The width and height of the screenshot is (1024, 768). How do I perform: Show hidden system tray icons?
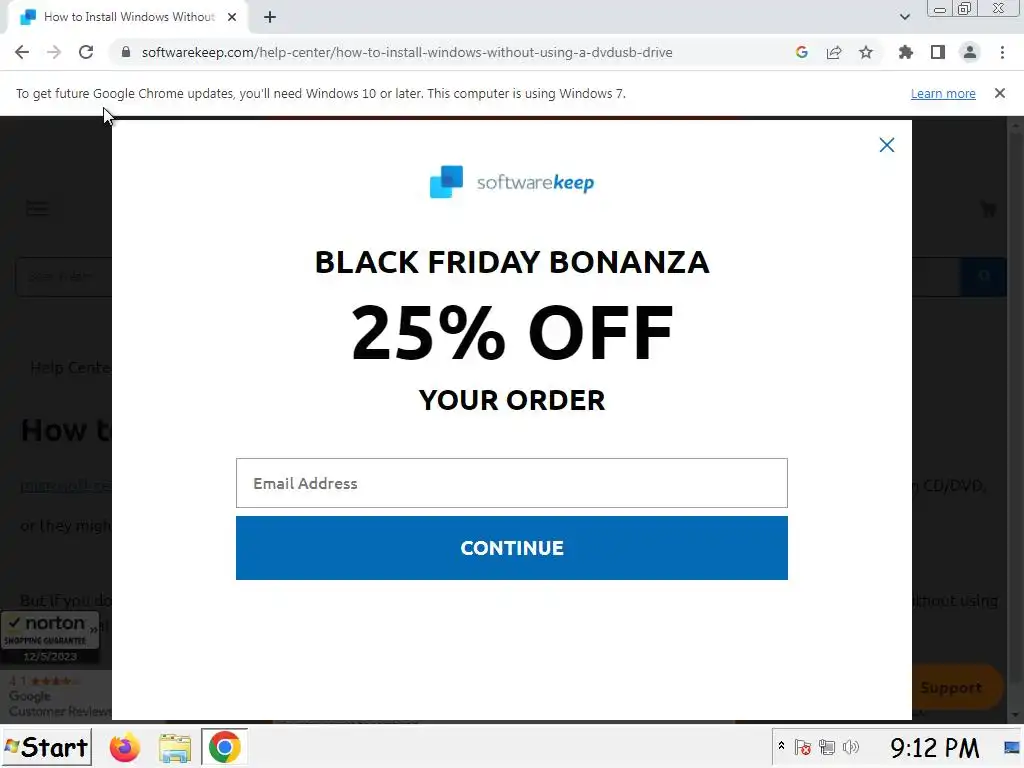tap(781, 747)
